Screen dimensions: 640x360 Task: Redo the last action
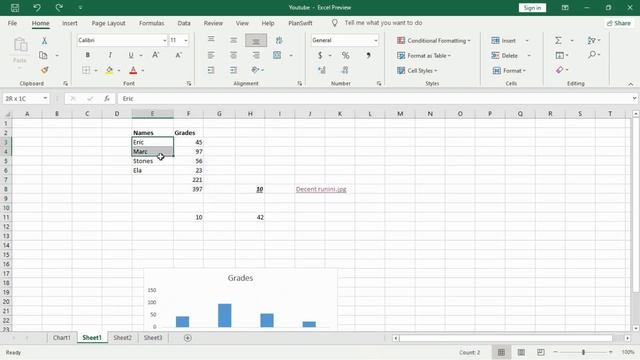tap(59, 8)
